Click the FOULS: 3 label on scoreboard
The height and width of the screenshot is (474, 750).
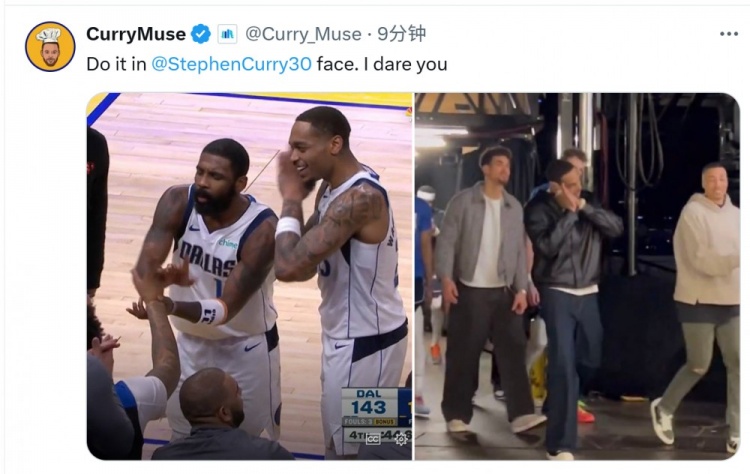(x=358, y=422)
